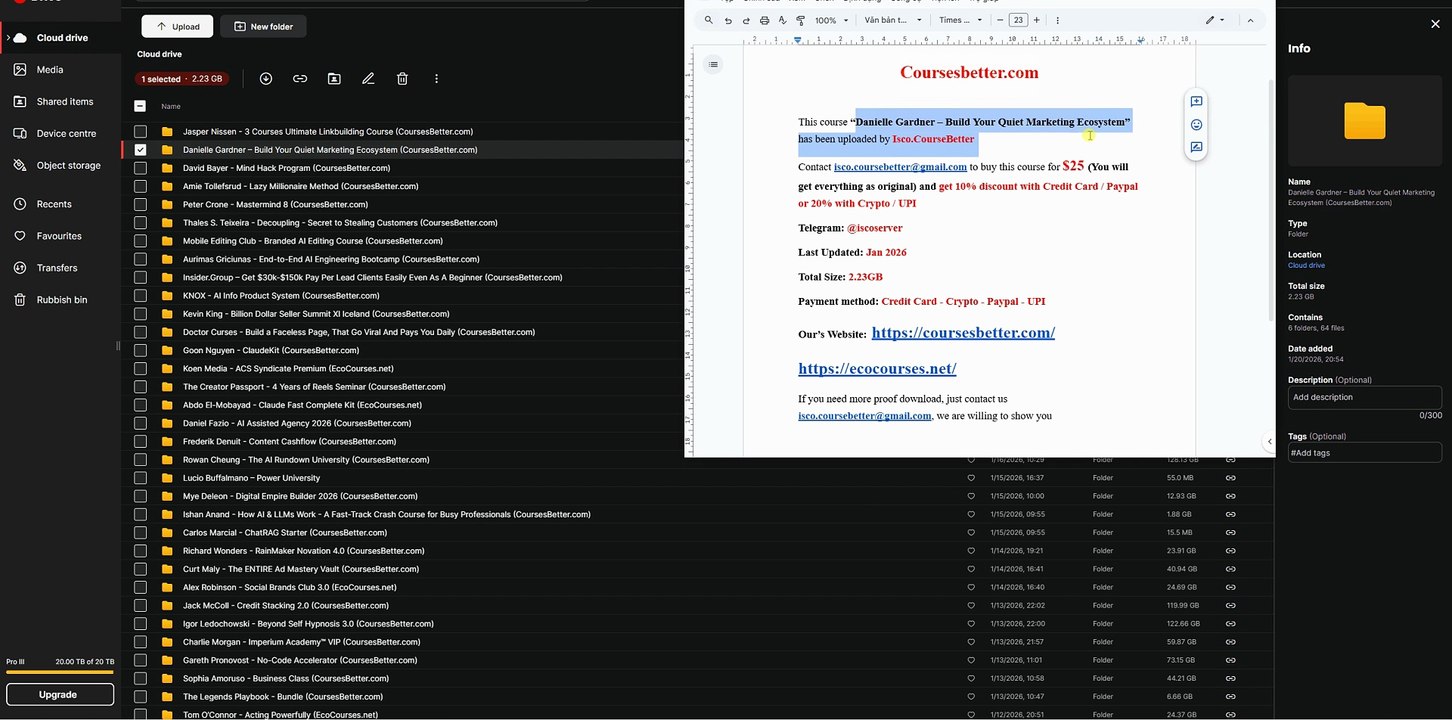Click the add comment icon beside document
The height and width of the screenshot is (720, 1452).
click(1196, 102)
